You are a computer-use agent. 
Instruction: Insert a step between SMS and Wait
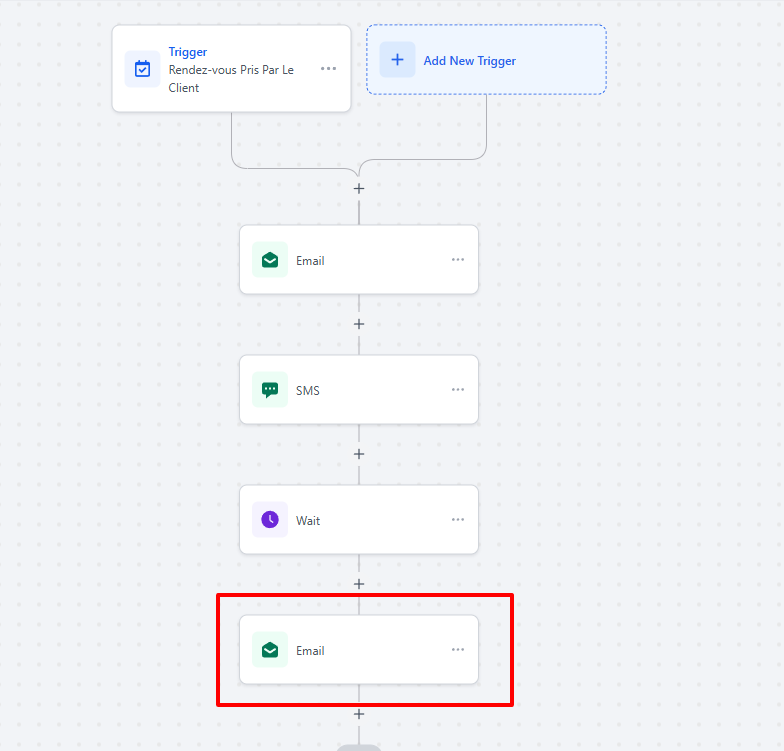click(359, 454)
